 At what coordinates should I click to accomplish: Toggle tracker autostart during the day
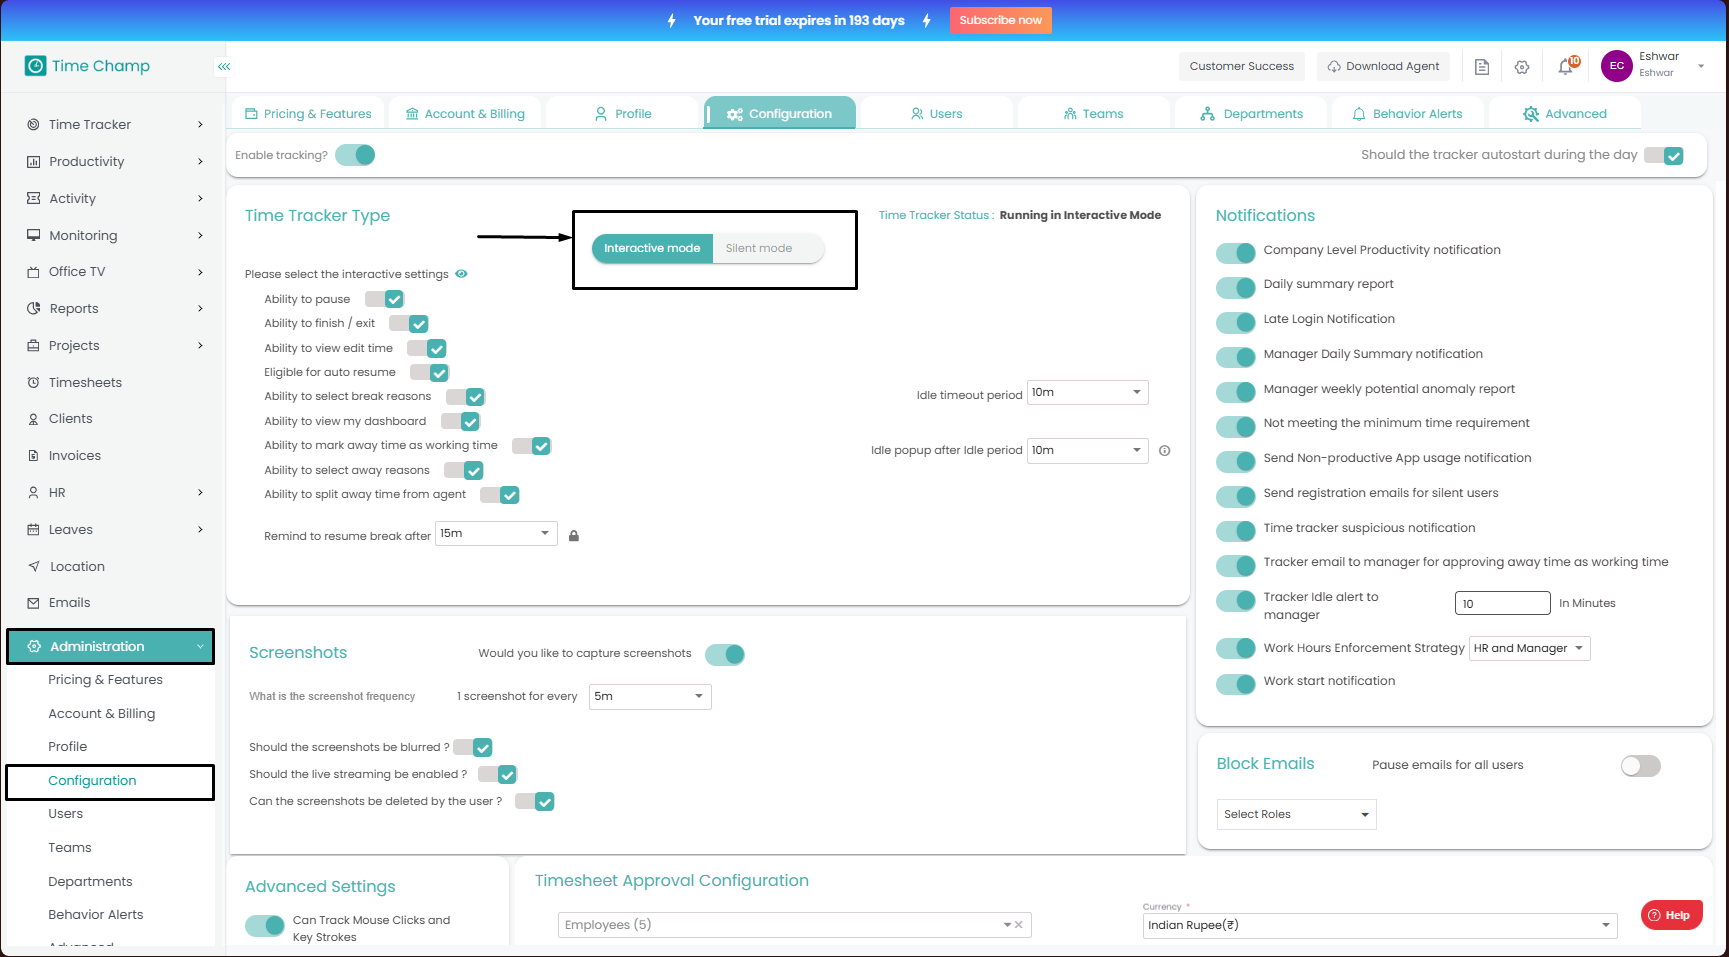(x=1664, y=156)
